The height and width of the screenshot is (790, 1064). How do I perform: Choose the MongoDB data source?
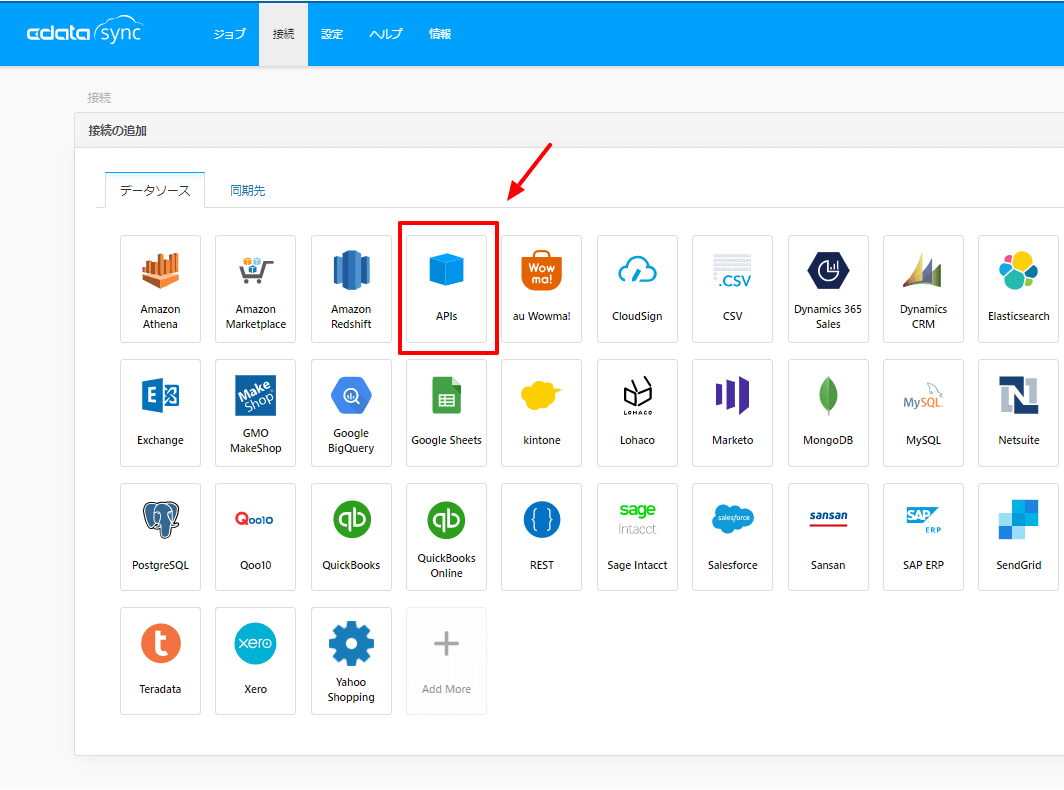[828, 413]
